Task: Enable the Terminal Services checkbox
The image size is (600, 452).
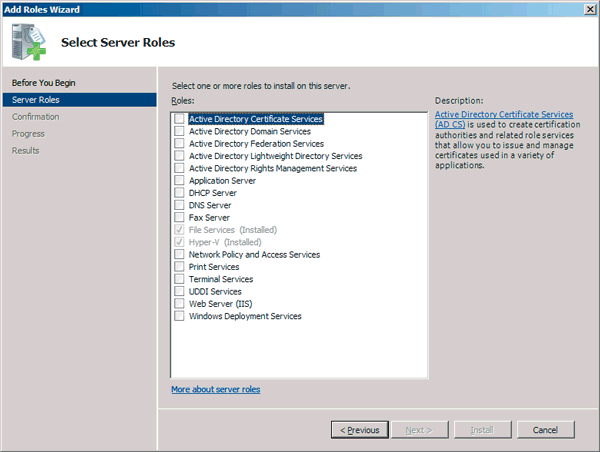Action: tap(179, 279)
